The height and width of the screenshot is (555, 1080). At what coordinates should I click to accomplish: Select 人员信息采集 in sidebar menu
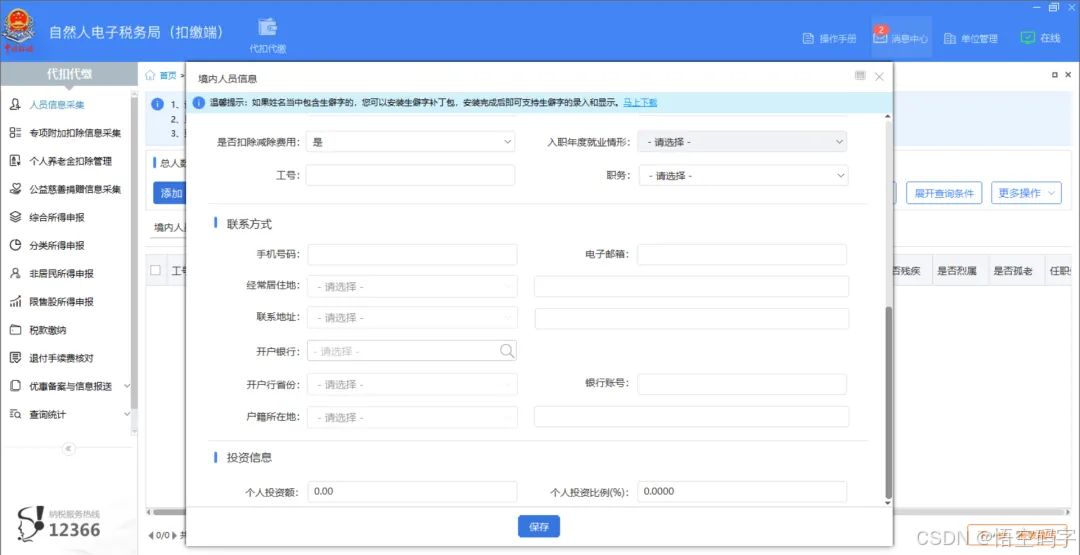click(57, 105)
